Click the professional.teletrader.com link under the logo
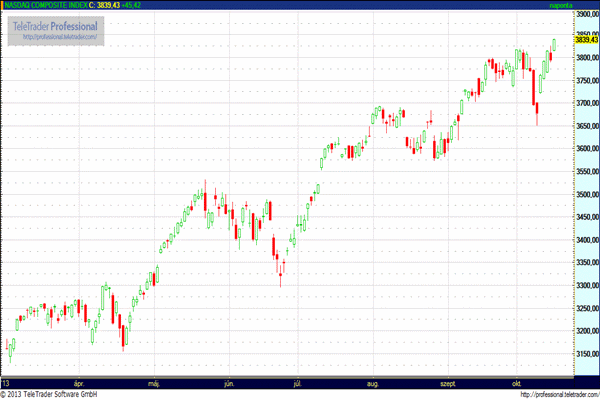The image size is (600, 400). click(x=59, y=37)
